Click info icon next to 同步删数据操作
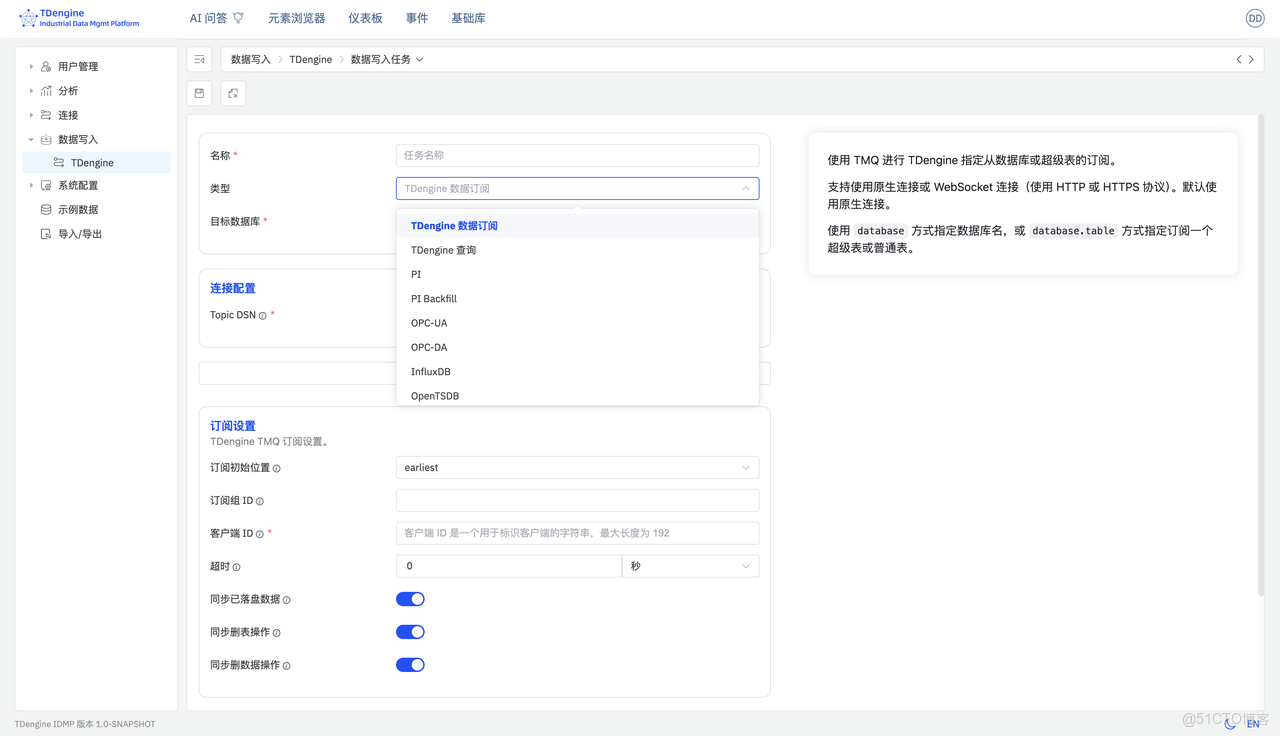The height and width of the screenshot is (736, 1280). tap(287, 666)
